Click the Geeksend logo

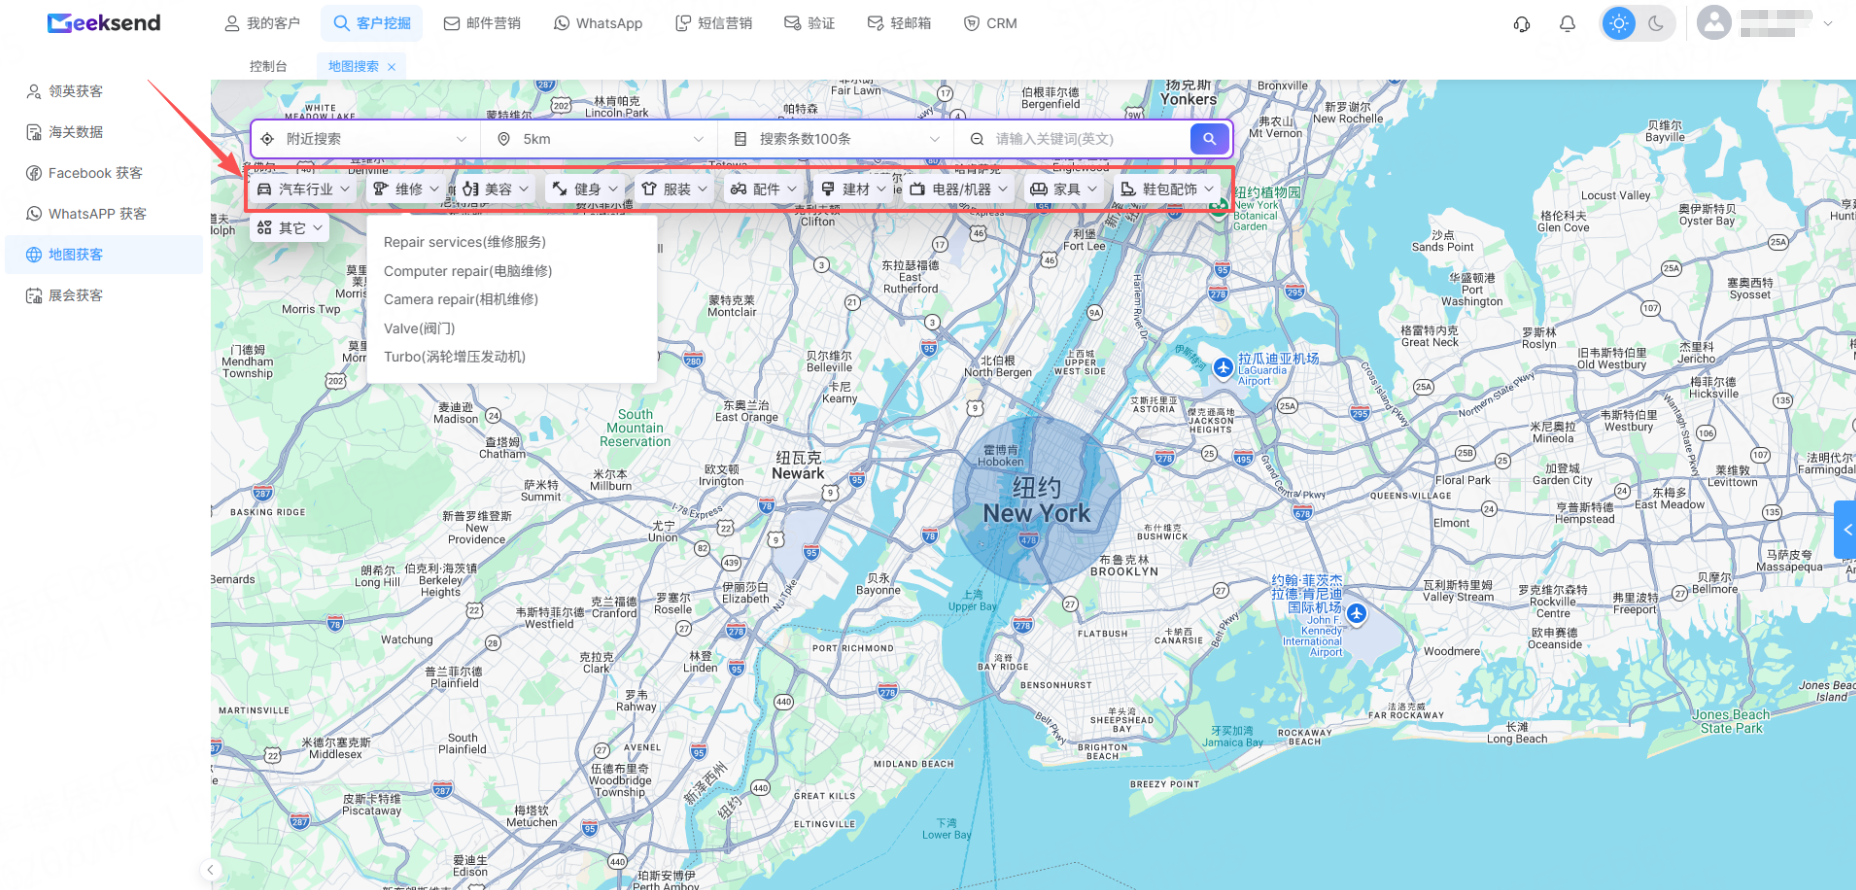(x=104, y=23)
